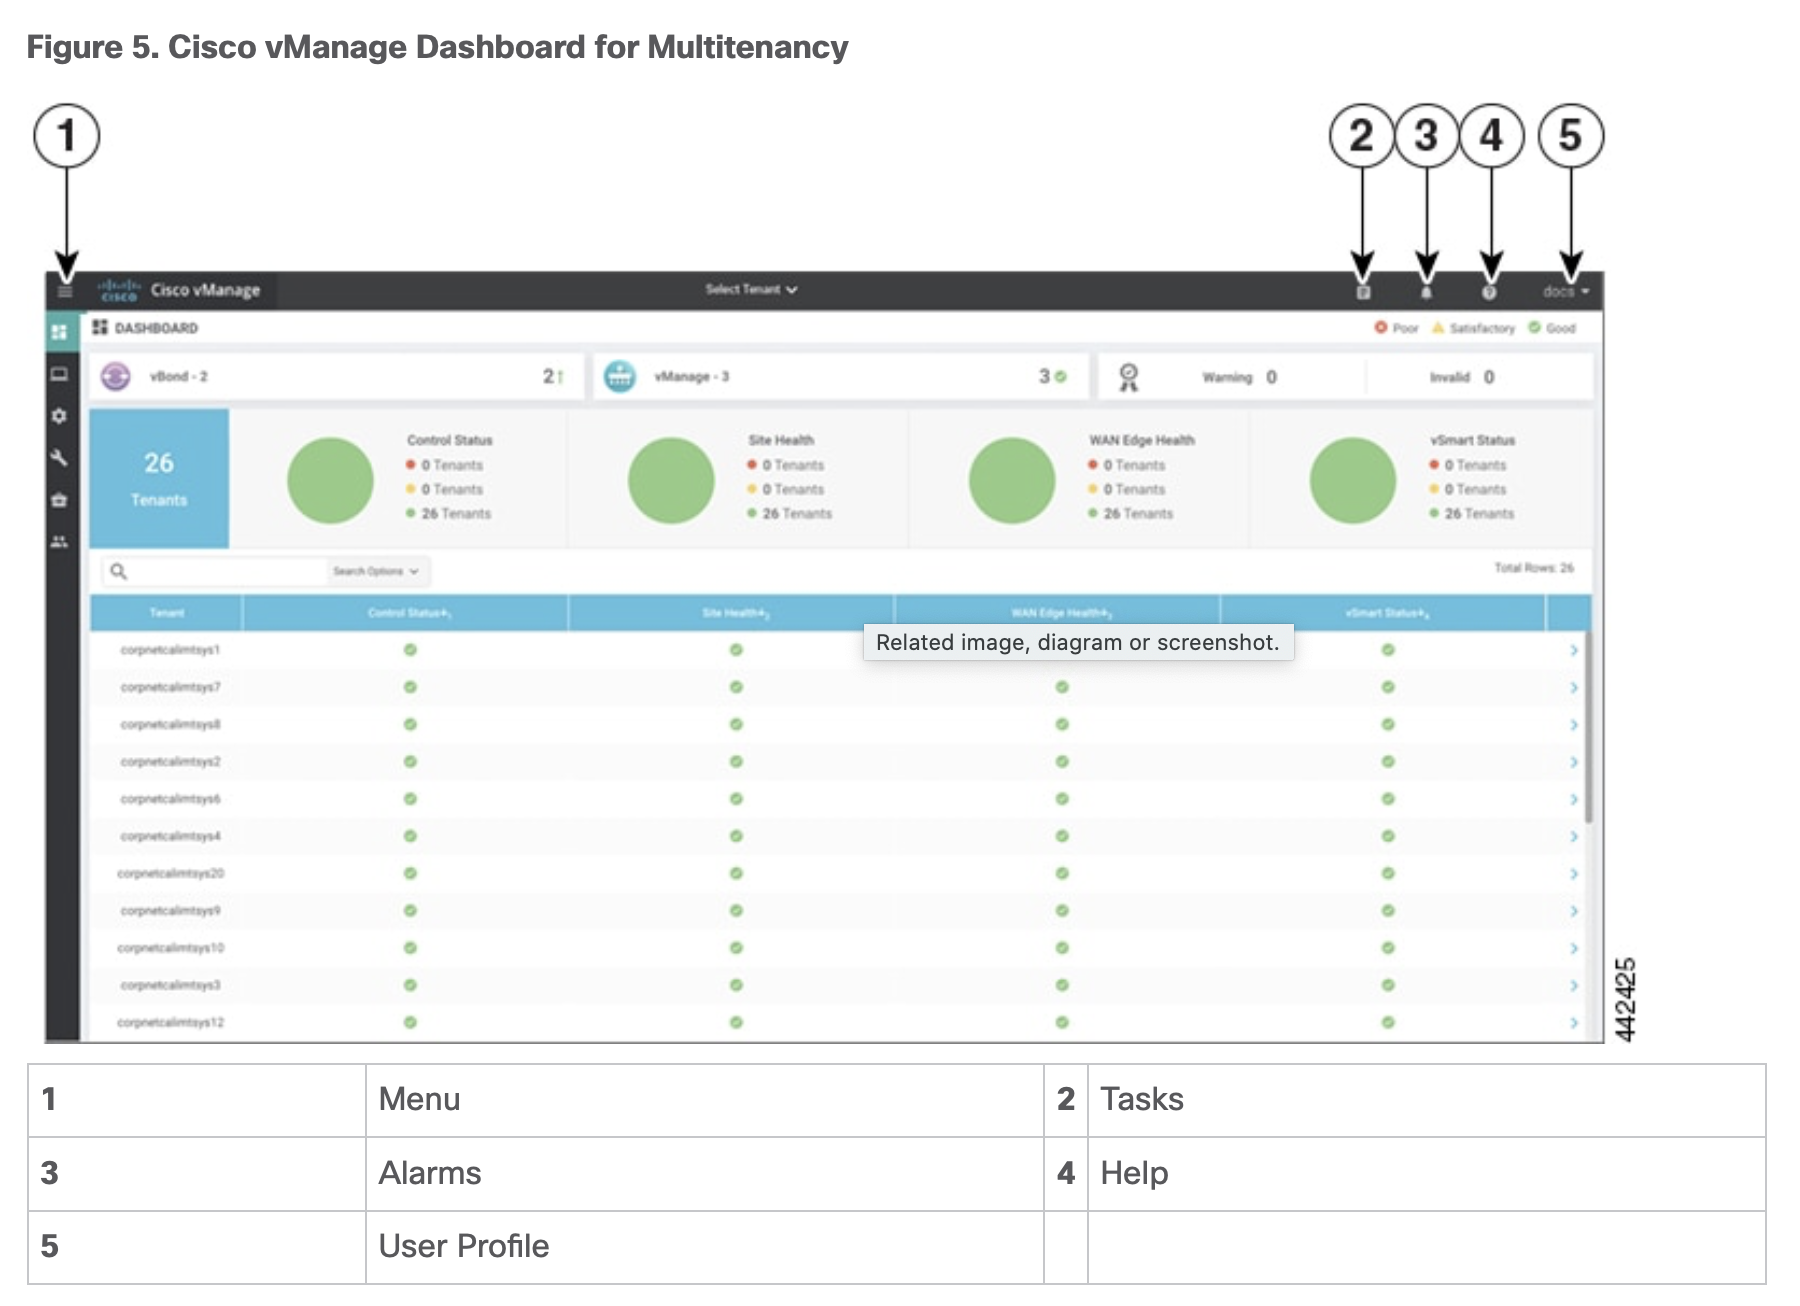The image size is (1800, 1306).
Task: Open the Help question mark icon
Action: (x=1489, y=292)
